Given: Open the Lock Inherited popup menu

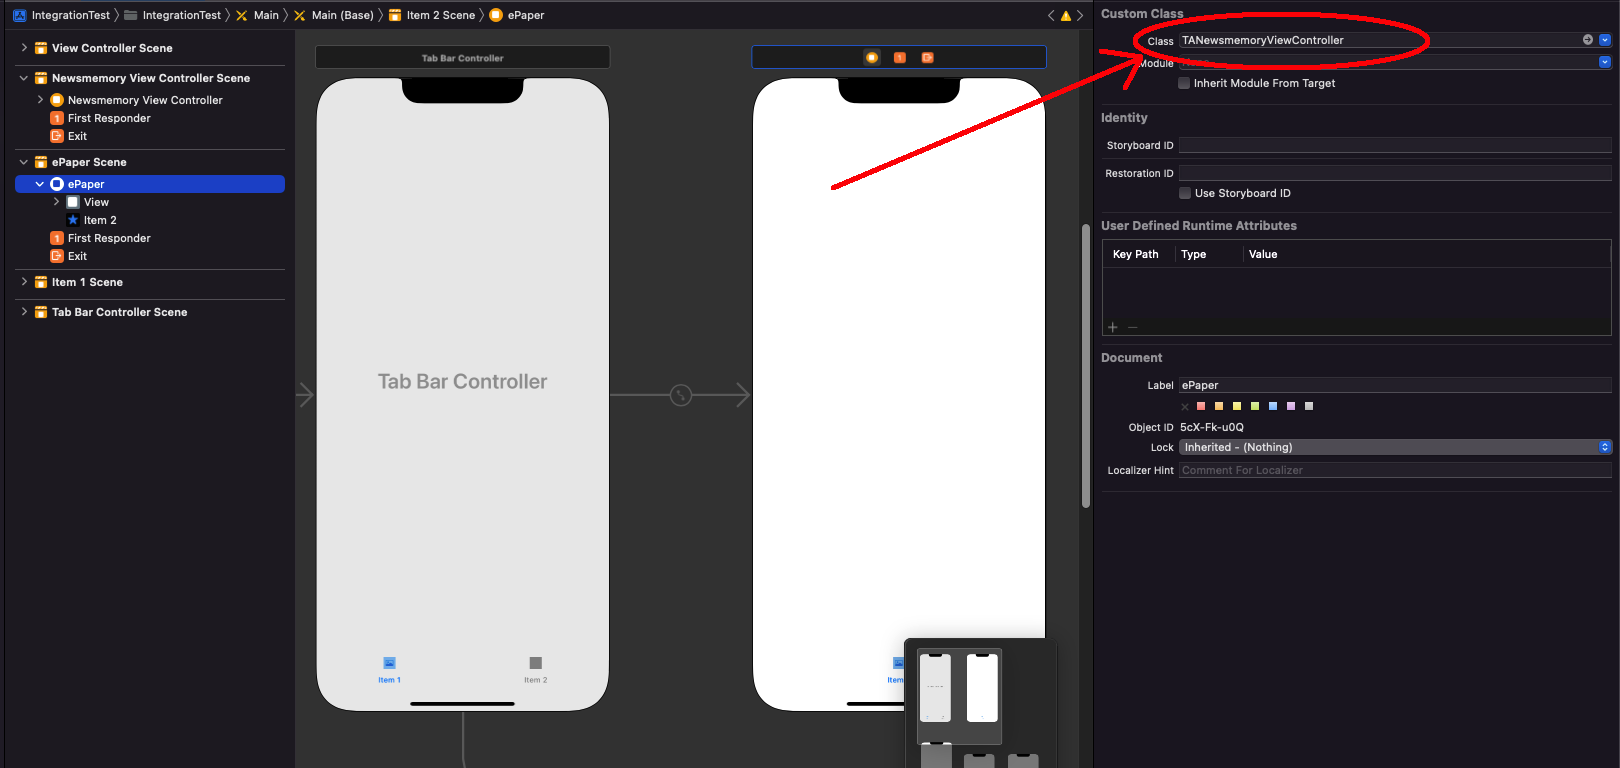Looking at the screenshot, I should (x=1395, y=447).
